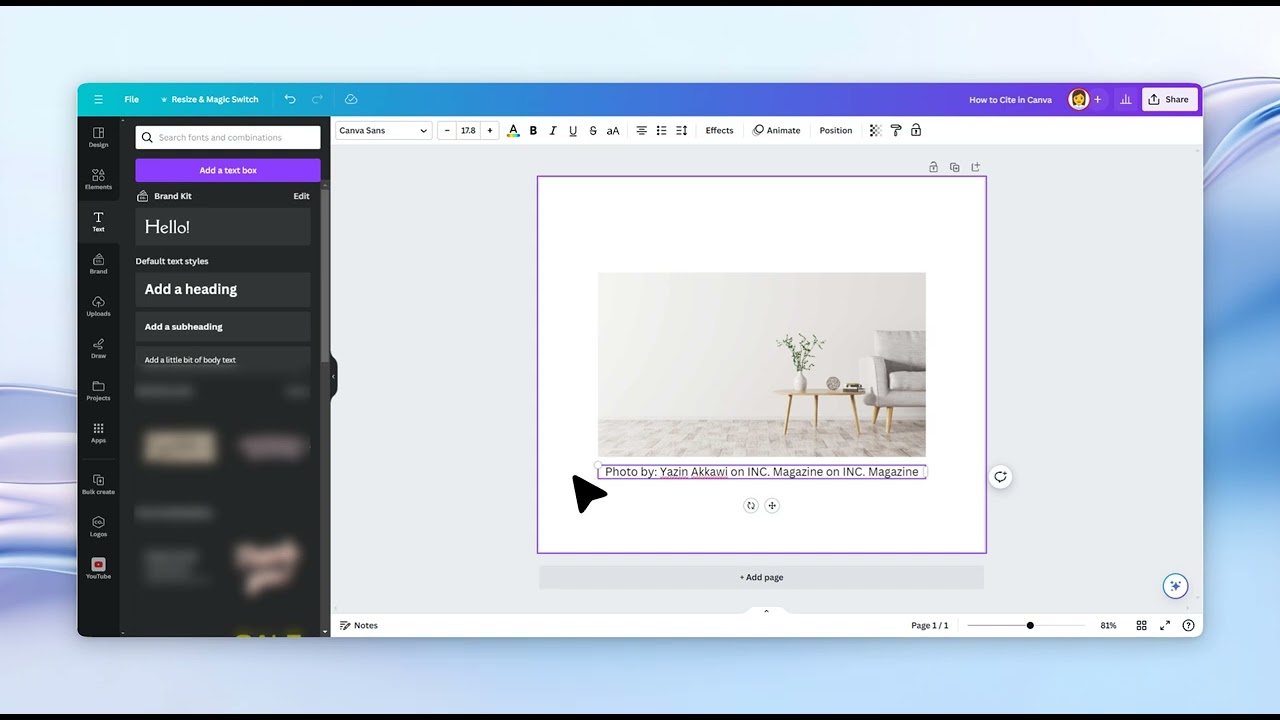
Task: Click the How to Cite in Canva title
Action: (x=1010, y=99)
